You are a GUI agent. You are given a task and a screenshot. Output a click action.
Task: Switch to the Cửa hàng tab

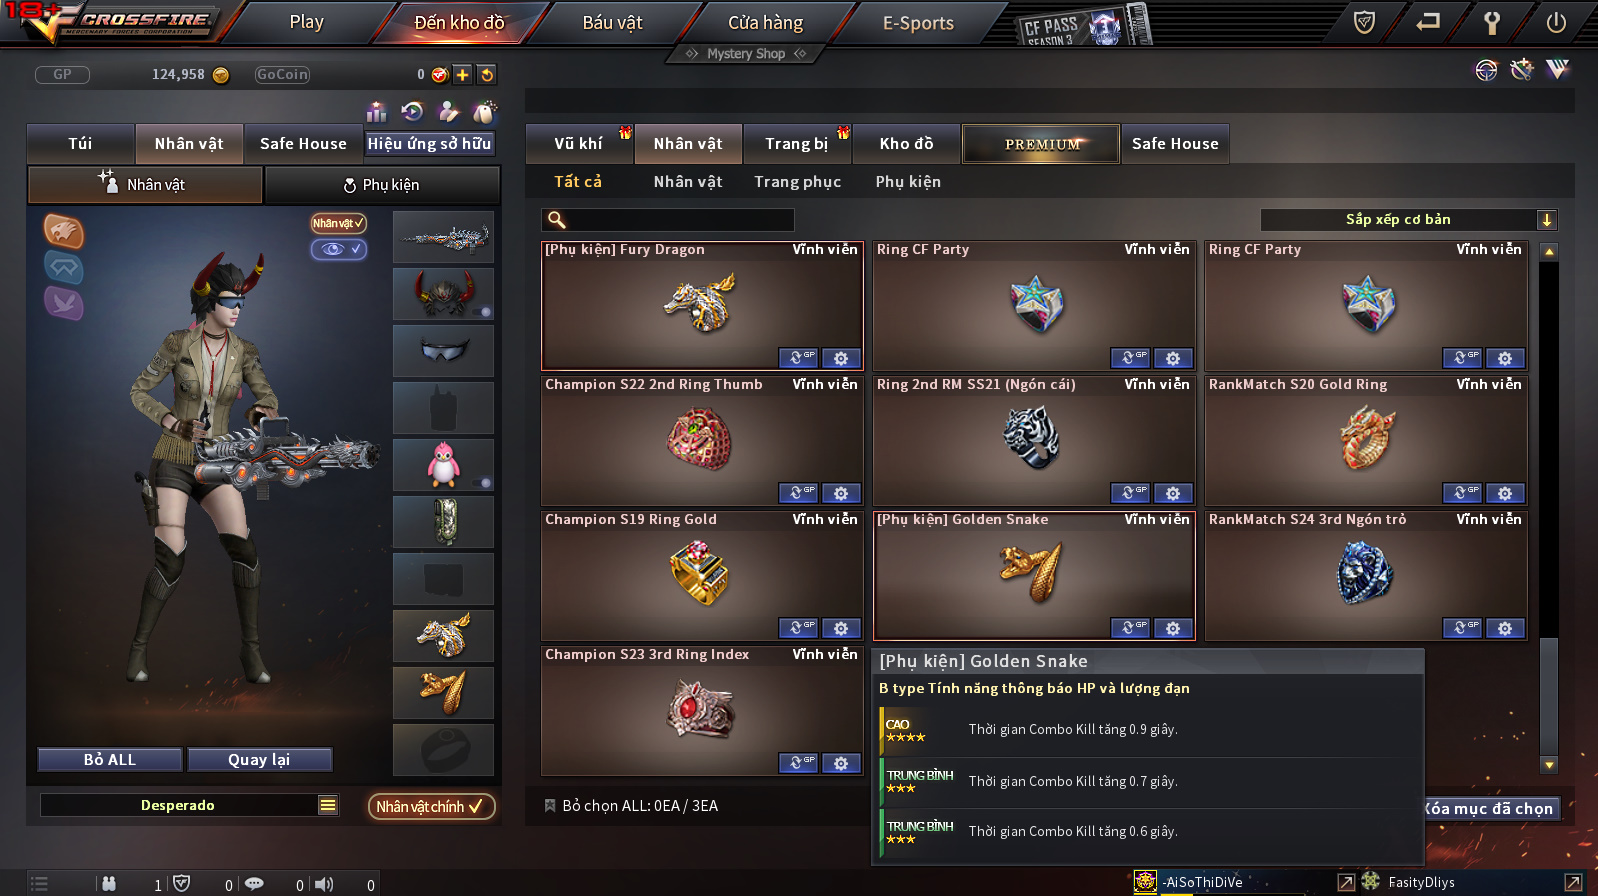click(765, 22)
